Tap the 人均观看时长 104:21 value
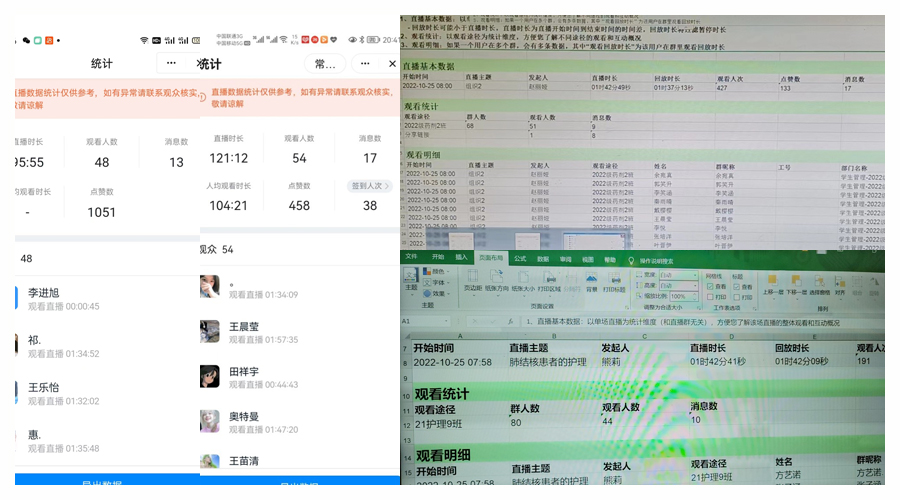This screenshot has width=900, height=500. coord(228,206)
